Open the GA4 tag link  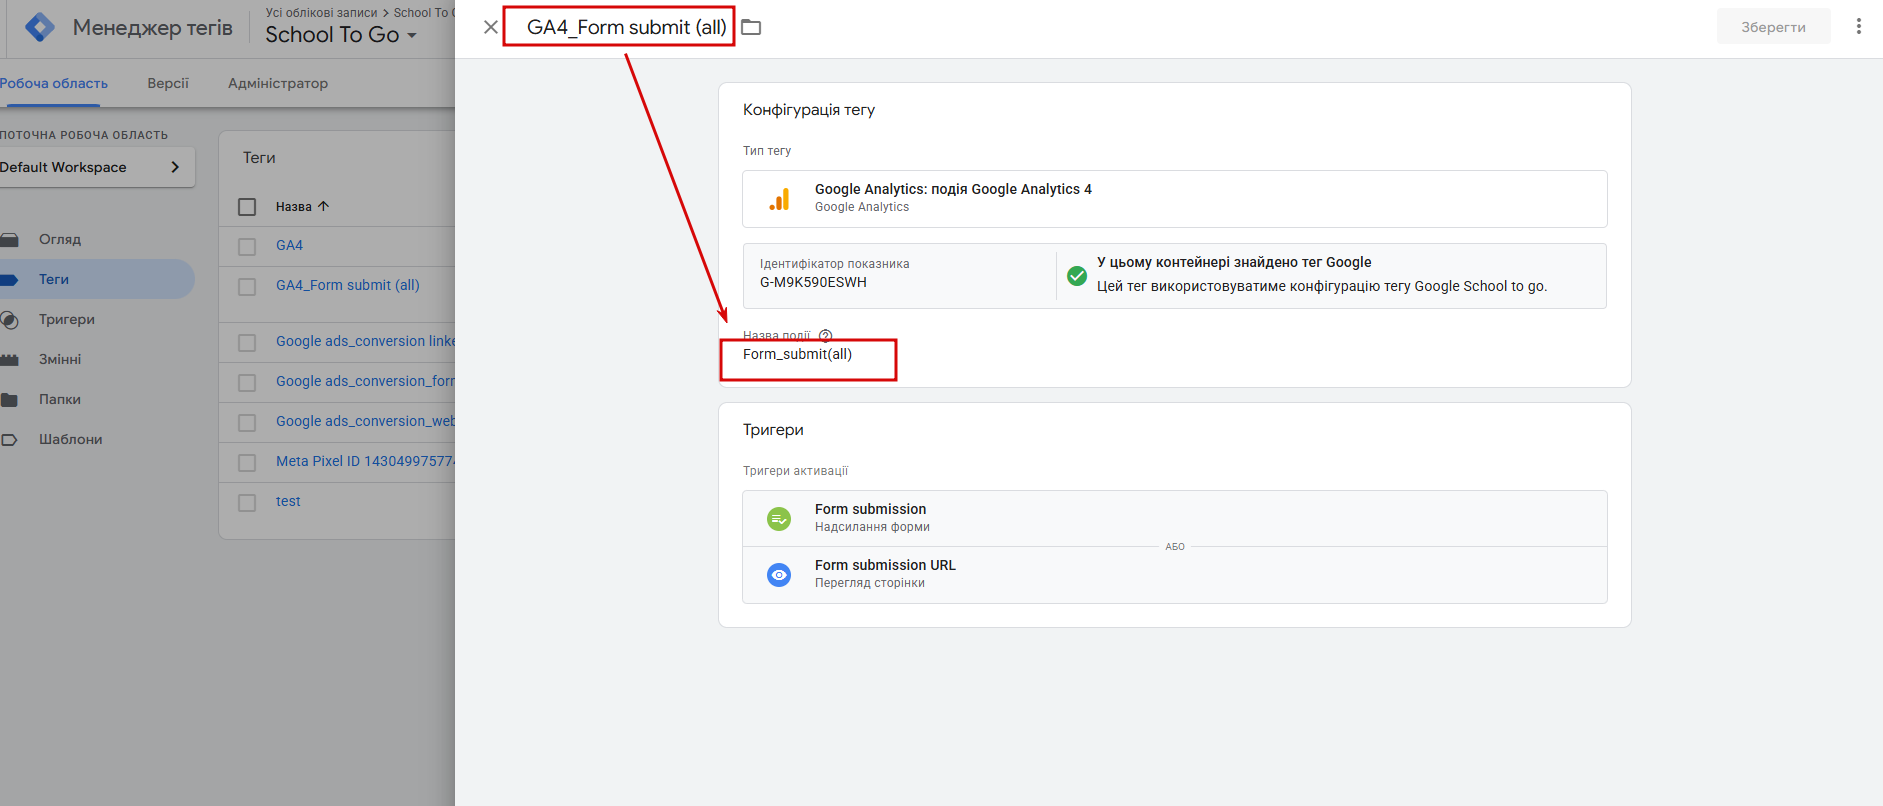point(289,245)
